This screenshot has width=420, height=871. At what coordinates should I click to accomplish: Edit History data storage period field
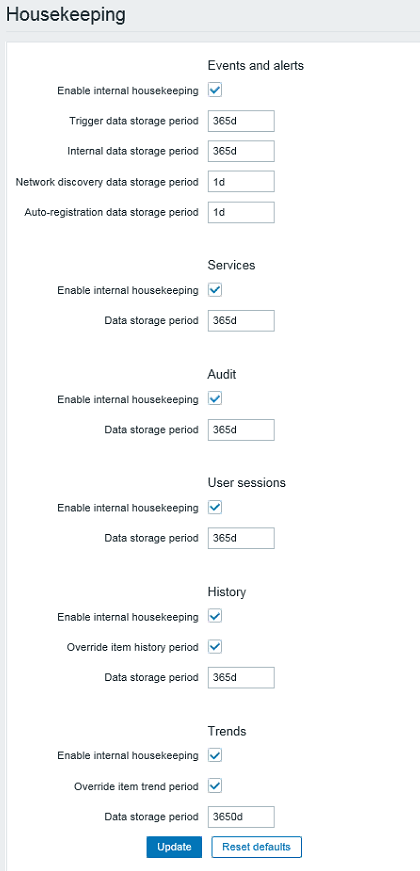[x=241, y=678]
